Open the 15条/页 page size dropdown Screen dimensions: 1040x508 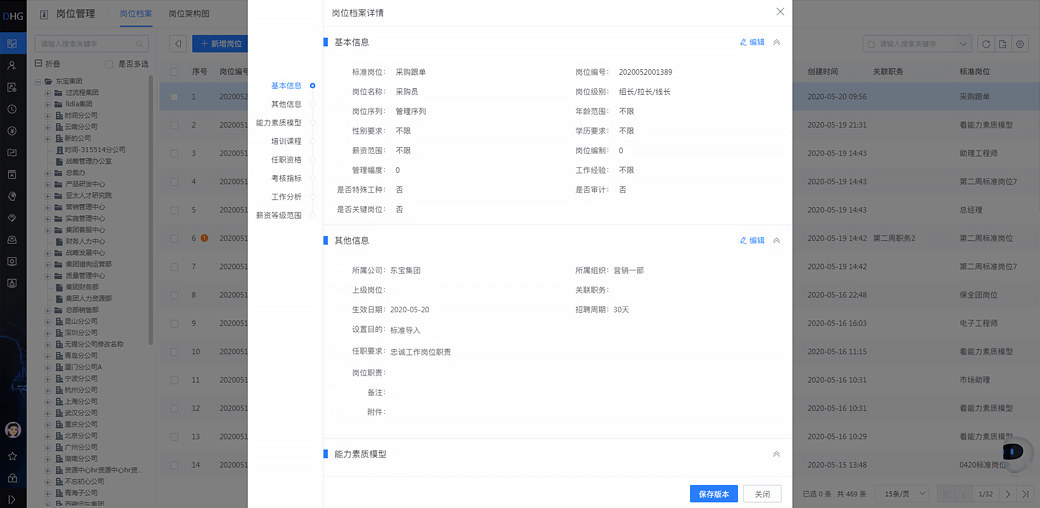coord(900,494)
